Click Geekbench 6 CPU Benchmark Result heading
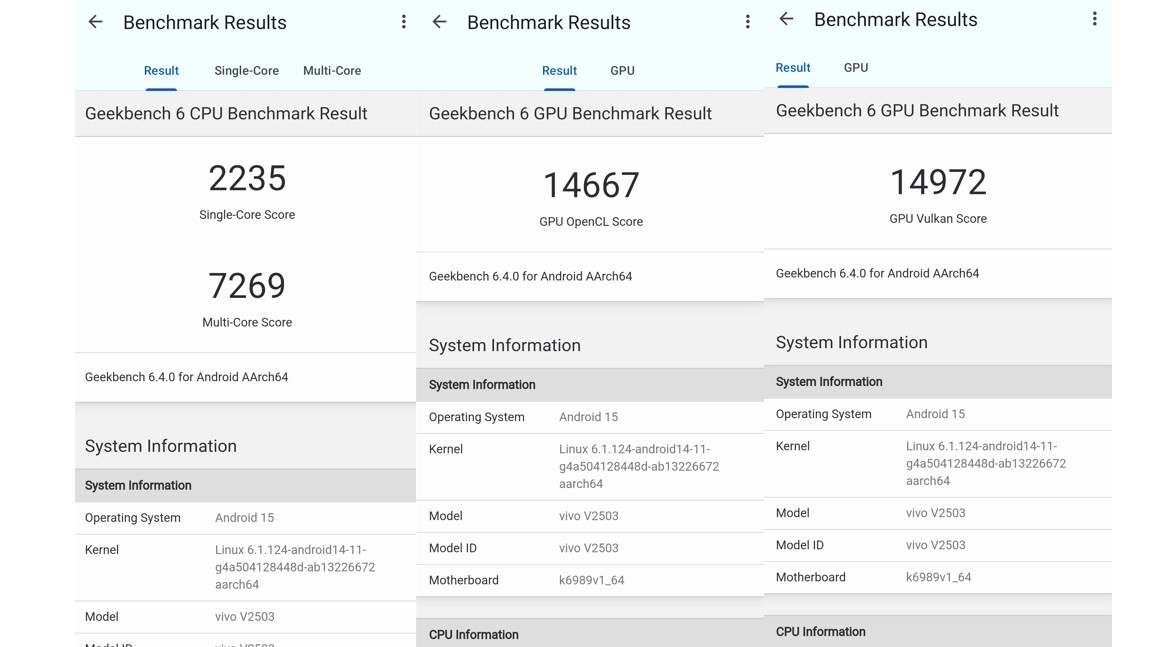The width and height of the screenshot is (1163, 647). tap(226, 114)
